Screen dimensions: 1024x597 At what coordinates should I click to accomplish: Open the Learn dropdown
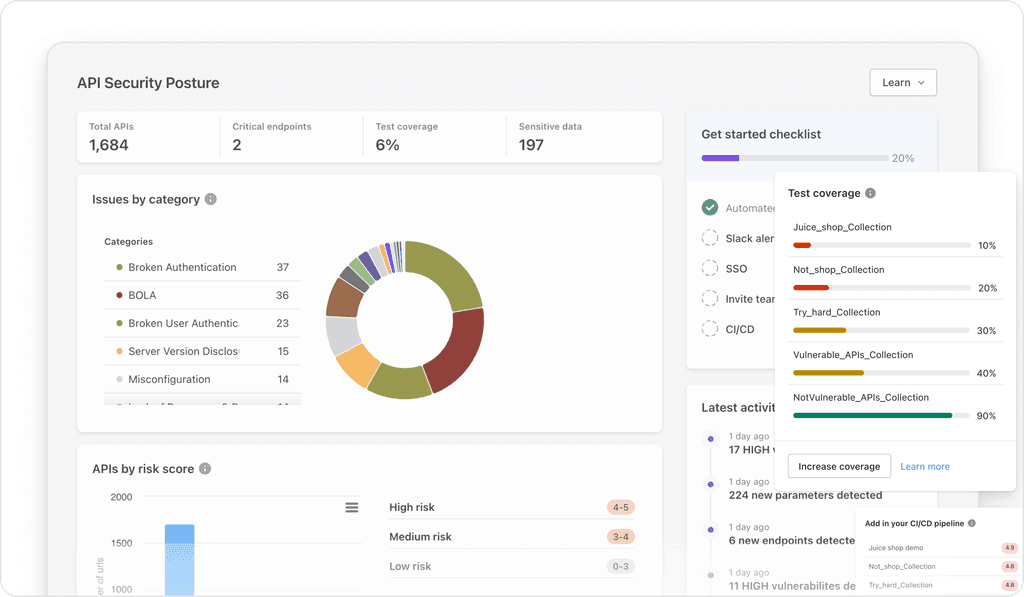click(x=902, y=82)
